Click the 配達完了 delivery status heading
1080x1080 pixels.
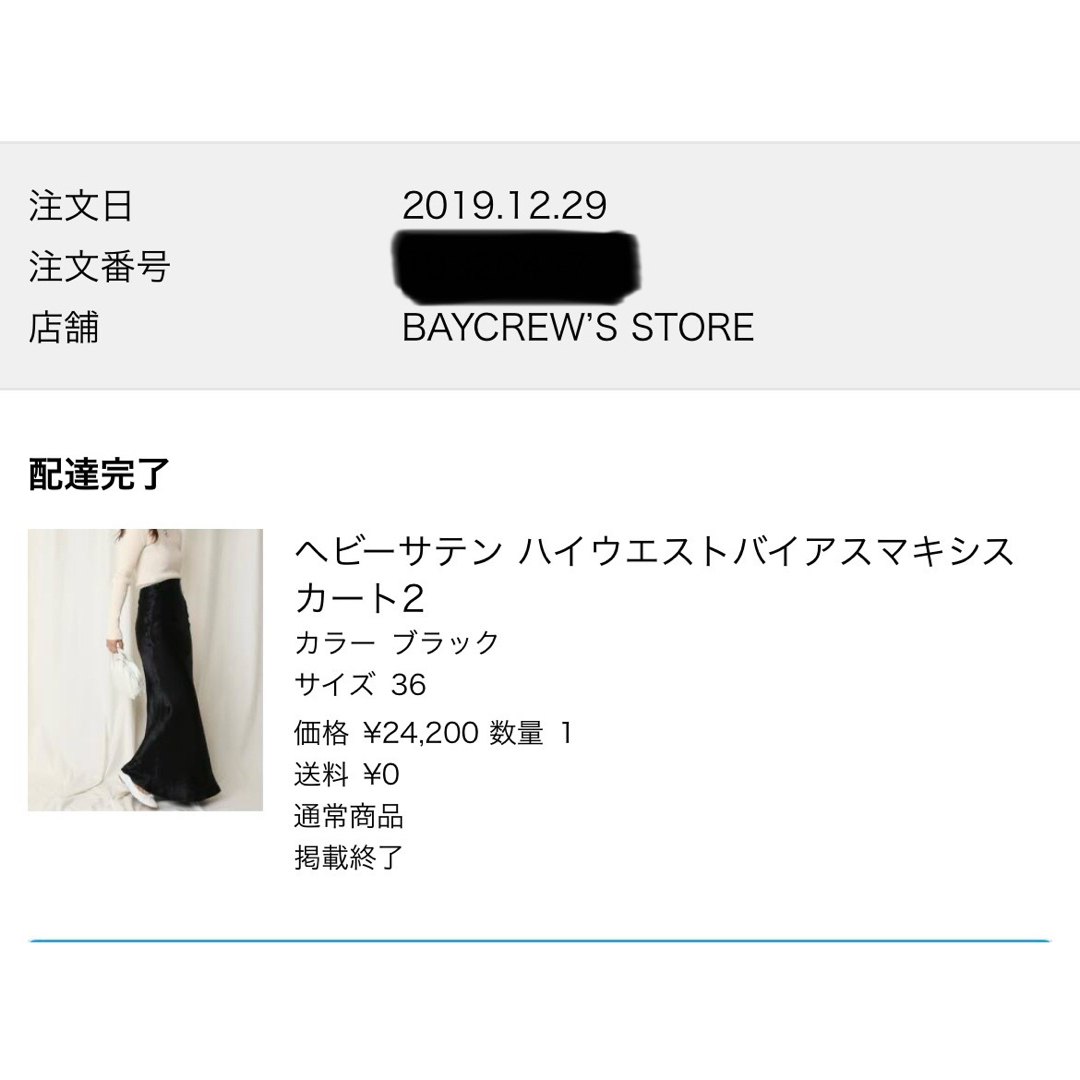click(x=98, y=475)
